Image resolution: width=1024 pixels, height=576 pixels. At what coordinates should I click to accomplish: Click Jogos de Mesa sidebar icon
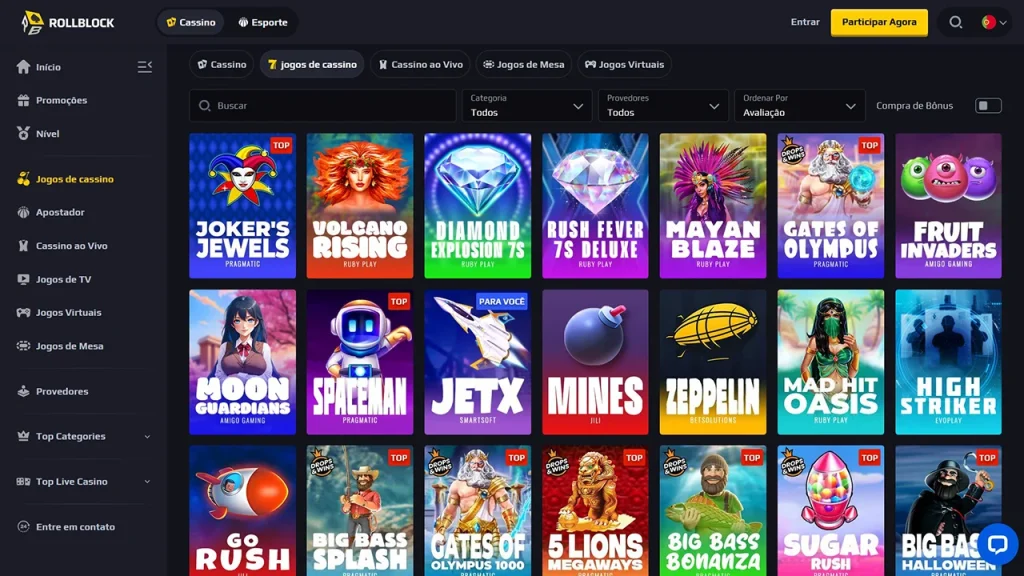(x=24, y=345)
